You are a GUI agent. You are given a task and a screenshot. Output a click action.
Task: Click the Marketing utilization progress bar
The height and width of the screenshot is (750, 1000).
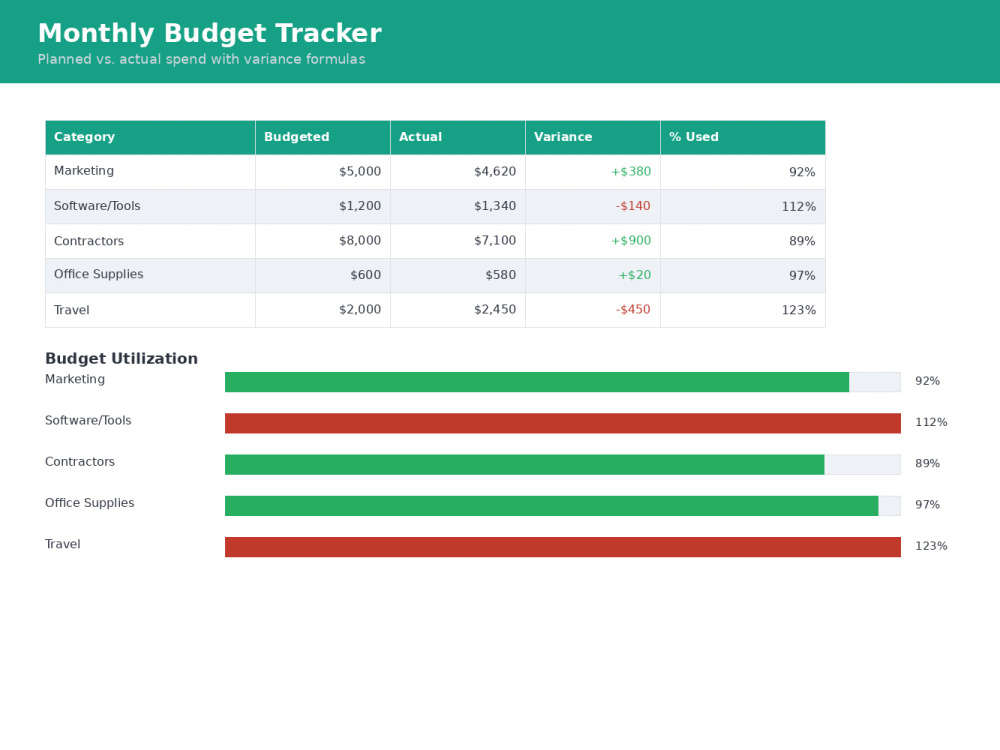click(562, 382)
